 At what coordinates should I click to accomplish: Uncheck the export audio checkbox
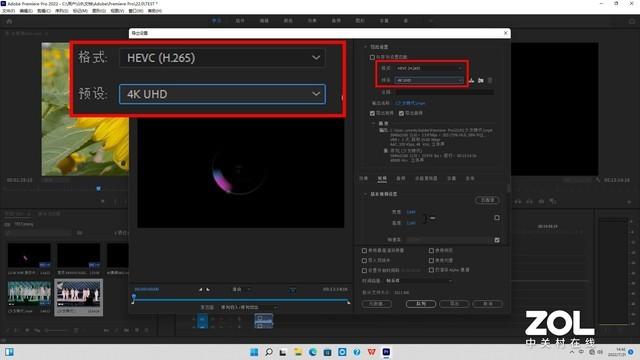(401, 113)
